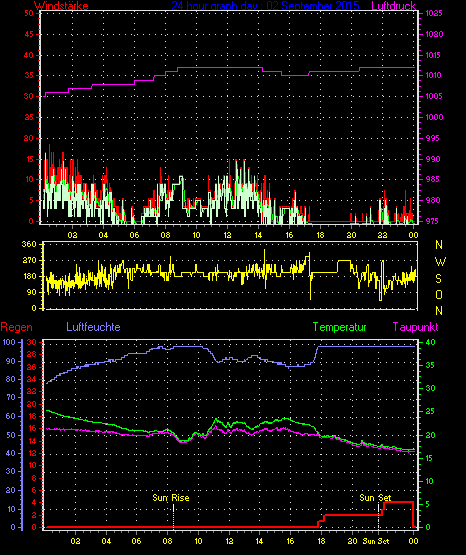Click the Temperatur legend label

tap(339, 327)
